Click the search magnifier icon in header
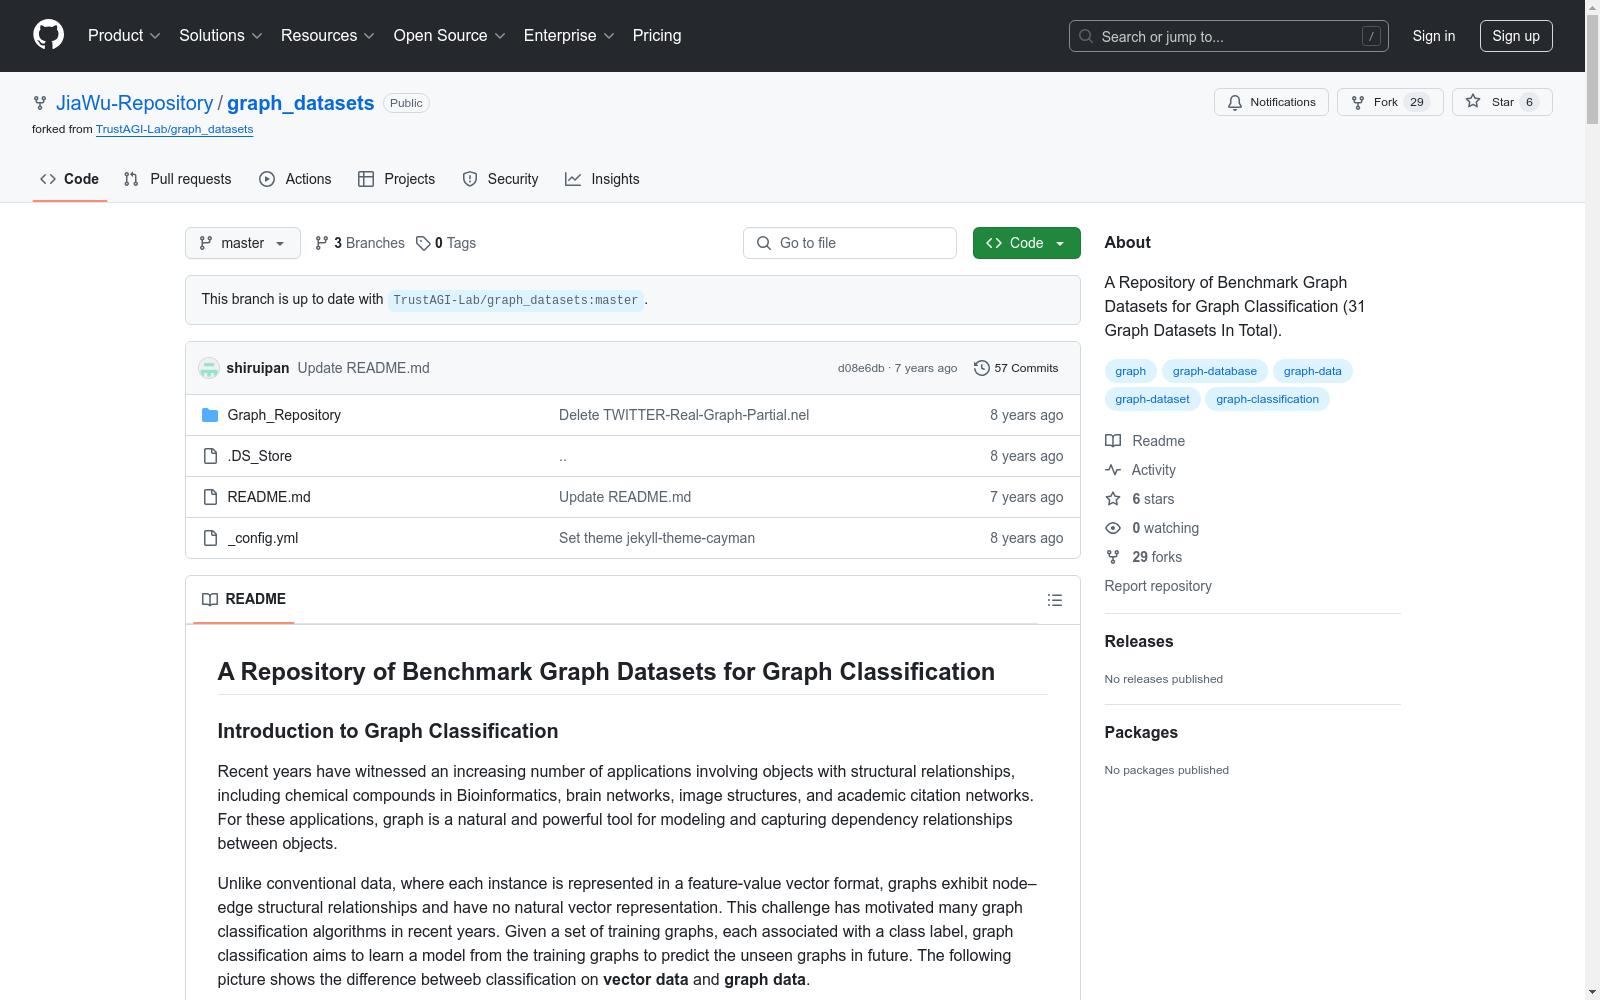Viewport: 1600px width, 1000px height. point(1086,36)
